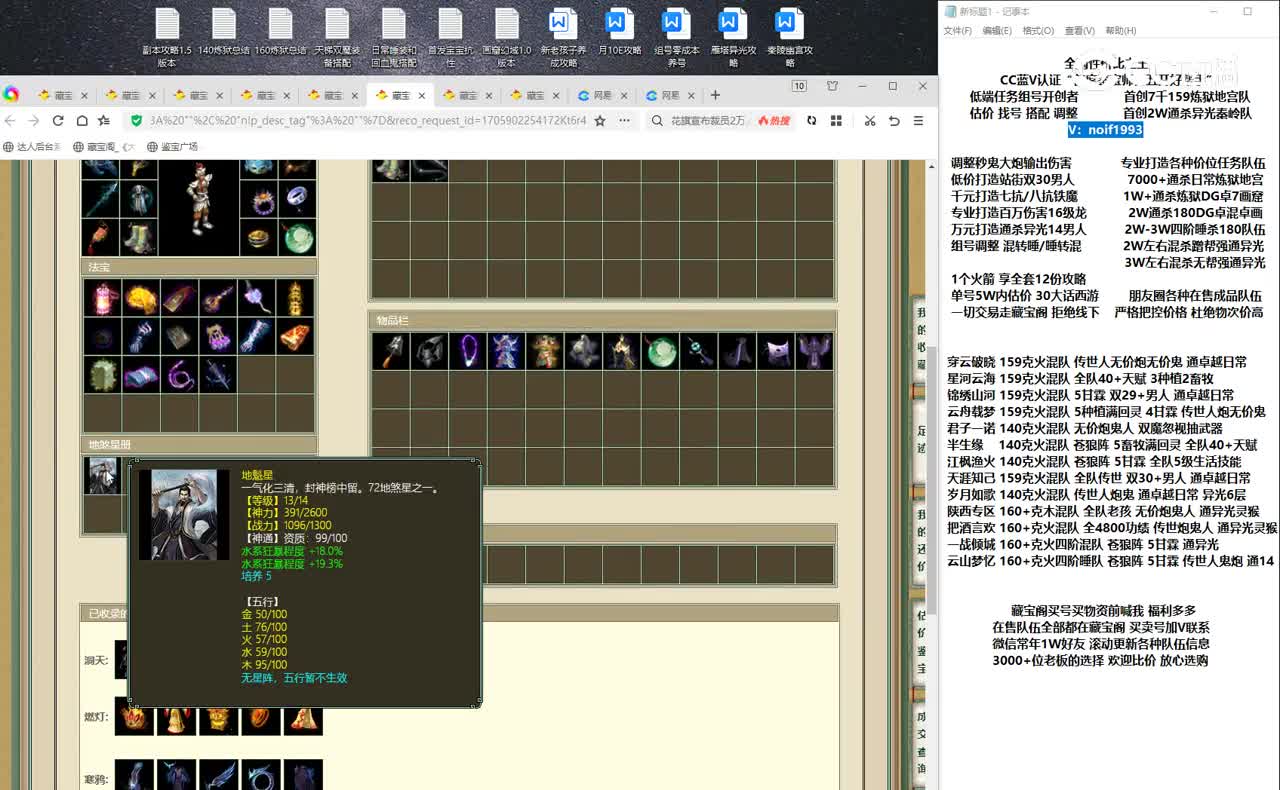Screen dimensions: 1280x790
Task: Open the browser main hamburger menu
Action: tap(918, 121)
